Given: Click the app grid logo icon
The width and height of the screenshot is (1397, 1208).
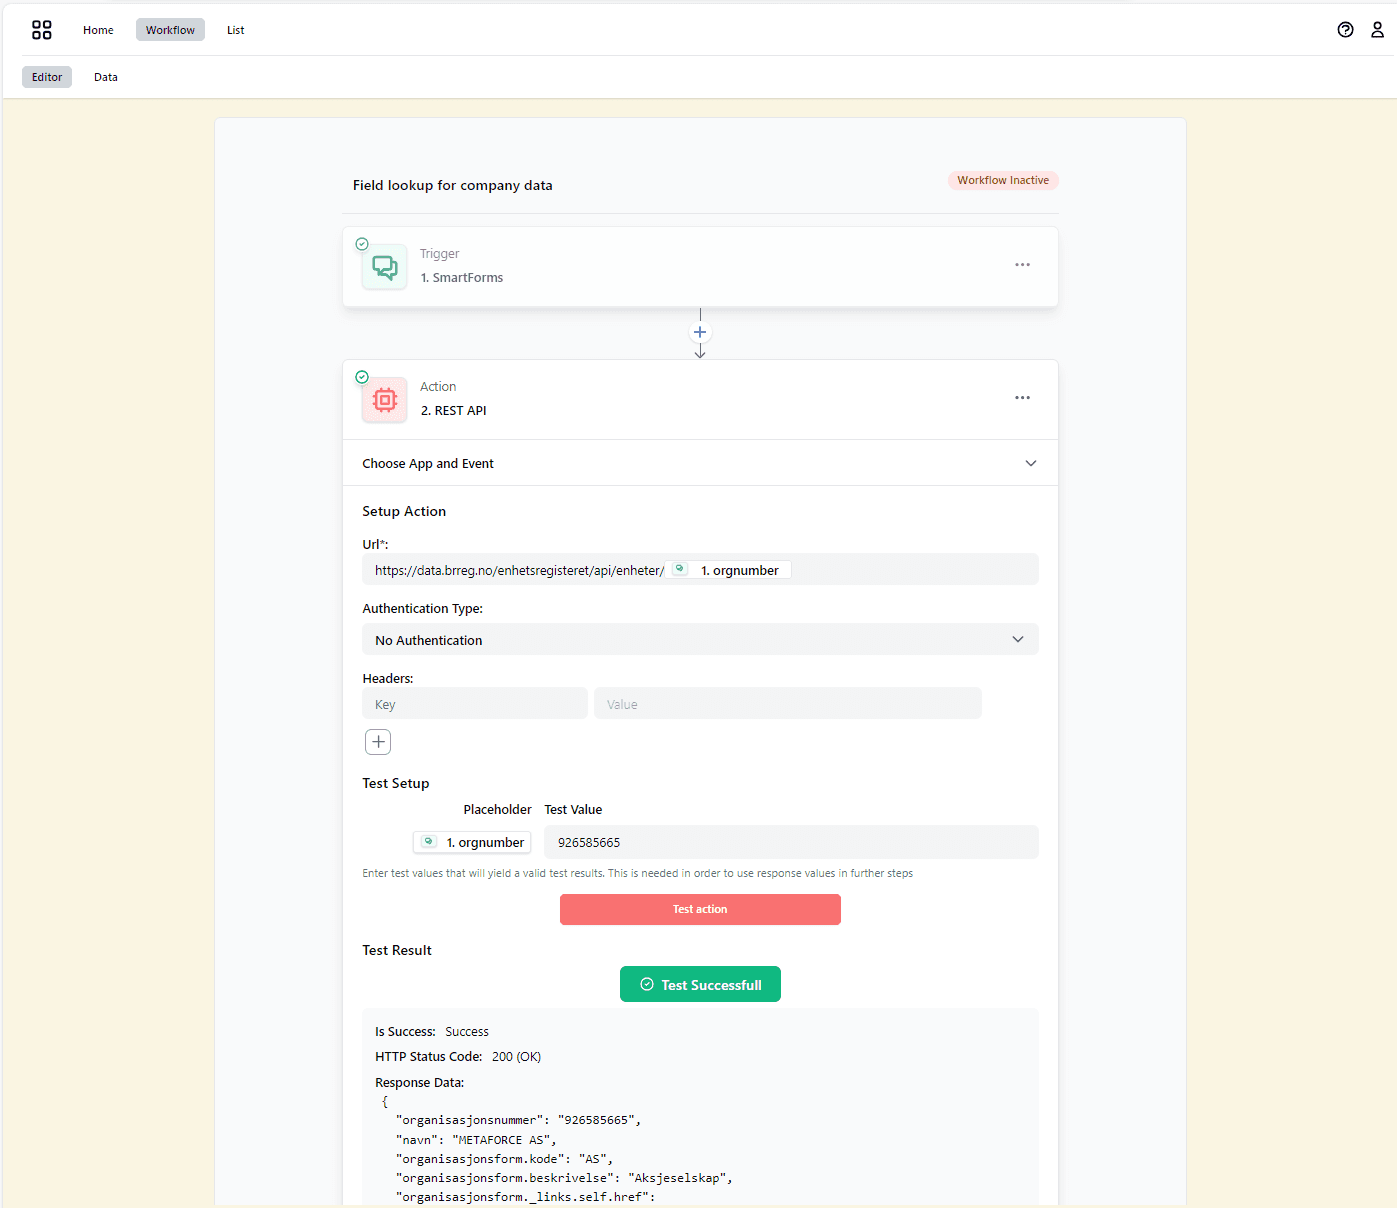Looking at the screenshot, I should (41, 29).
